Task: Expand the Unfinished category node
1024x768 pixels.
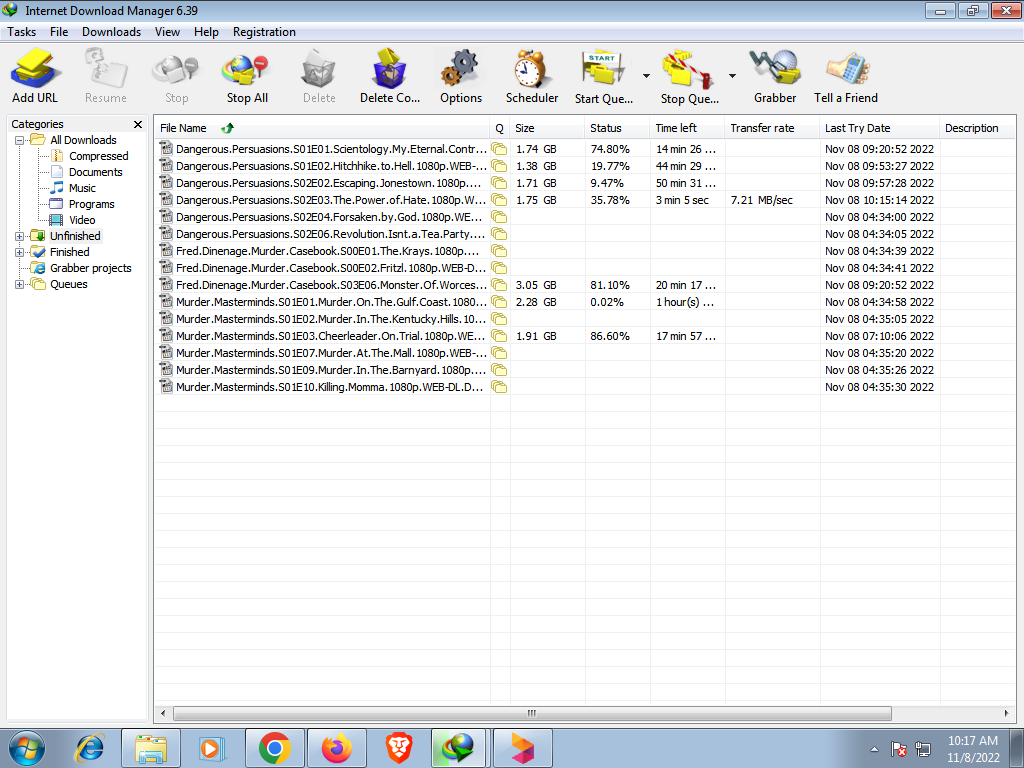Action: [20, 236]
